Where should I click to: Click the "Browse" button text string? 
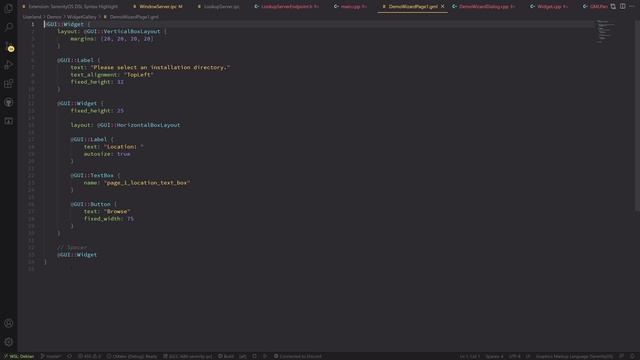click(117, 211)
